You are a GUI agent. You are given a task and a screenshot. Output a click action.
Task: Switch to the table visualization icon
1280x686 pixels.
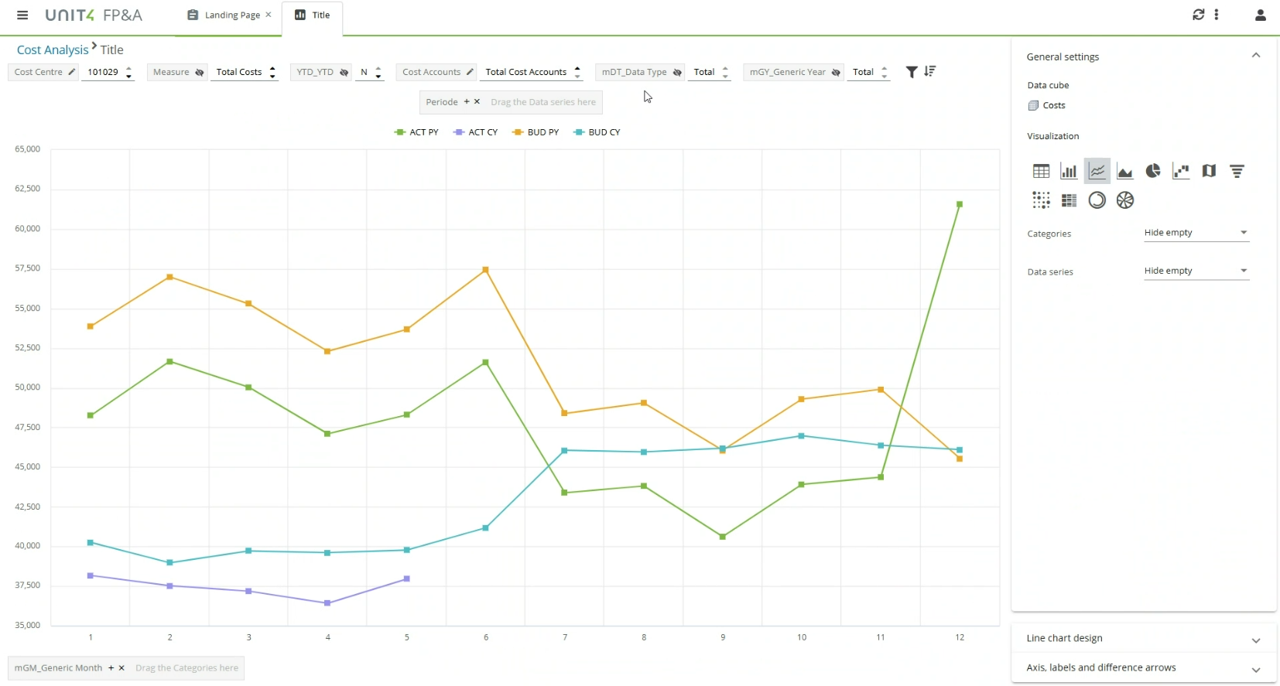click(1041, 170)
